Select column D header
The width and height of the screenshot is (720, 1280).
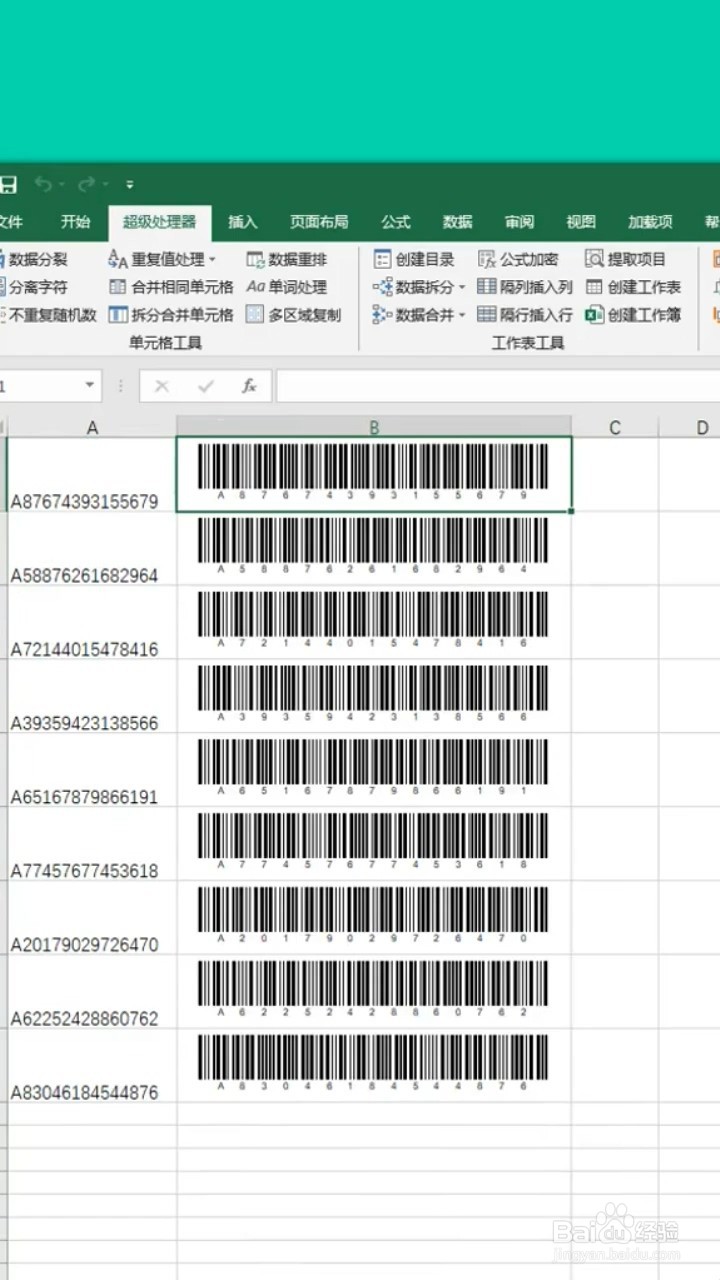coord(690,427)
